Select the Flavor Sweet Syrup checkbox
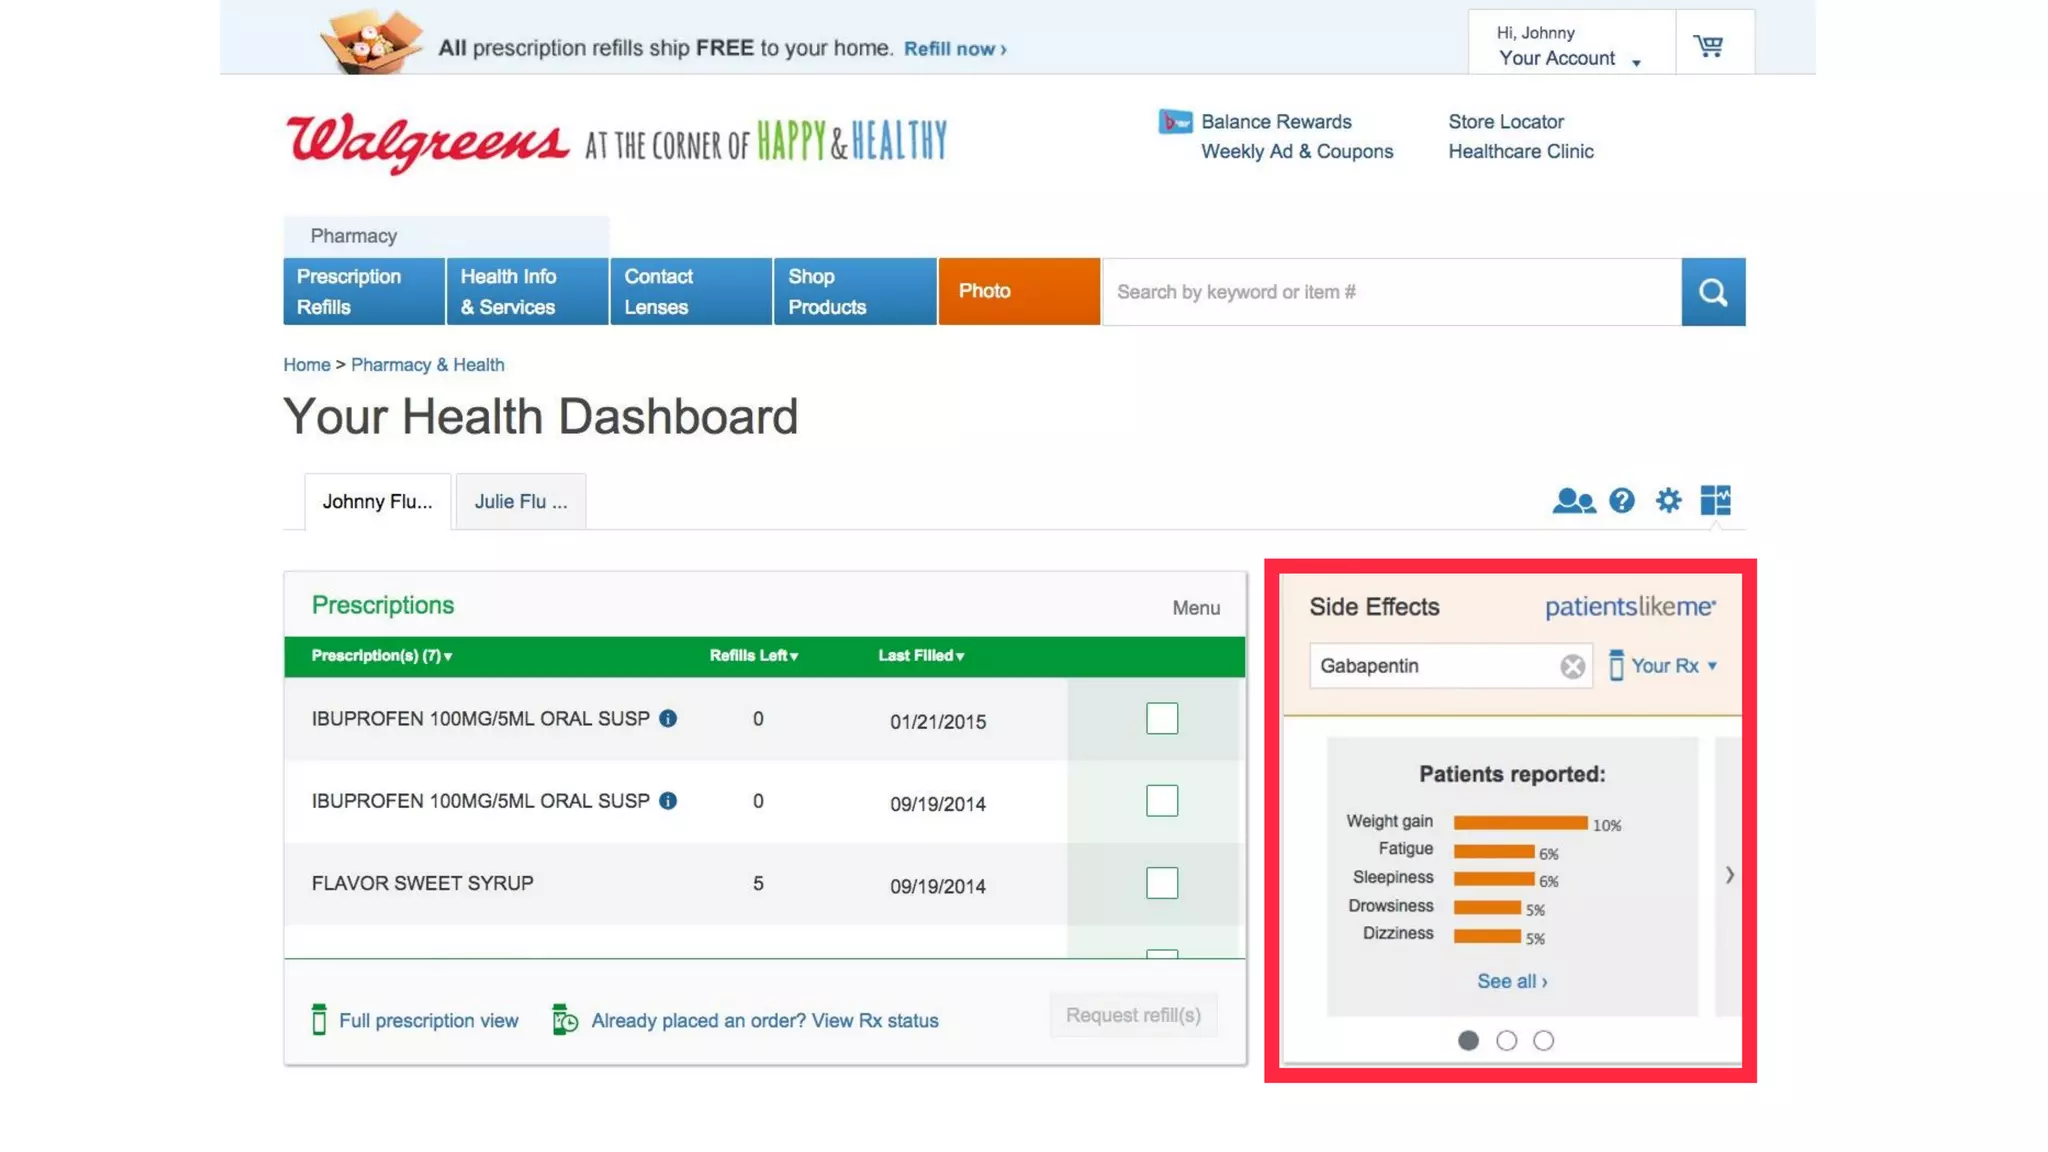The width and height of the screenshot is (2048, 1152). tap(1162, 883)
